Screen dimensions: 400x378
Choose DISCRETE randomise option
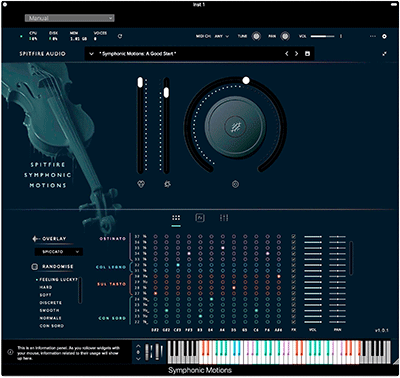click(51, 303)
